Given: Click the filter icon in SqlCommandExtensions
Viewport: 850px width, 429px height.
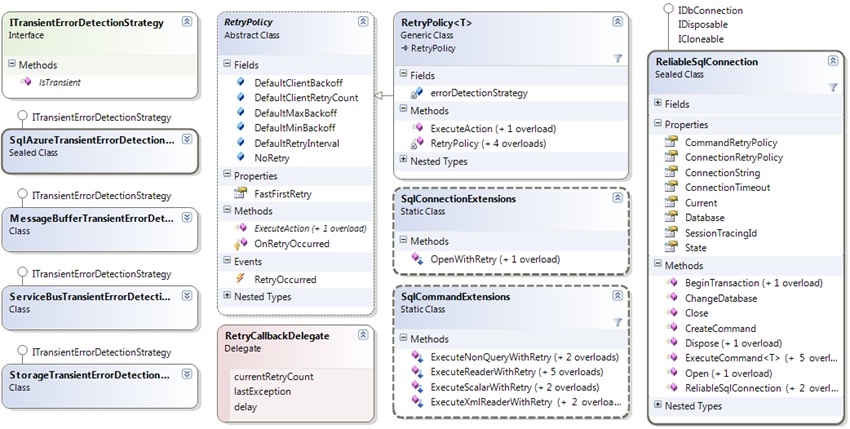Looking at the screenshot, I should [x=617, y=322].
